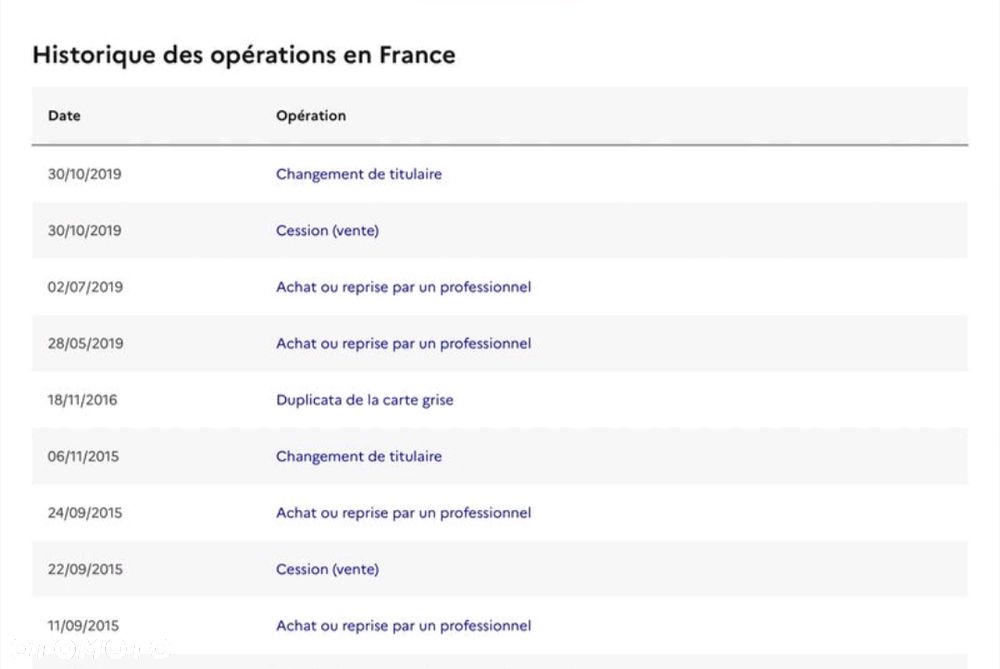Open 'Cession (vente)' dated 30/10/2019

point(327,231)
